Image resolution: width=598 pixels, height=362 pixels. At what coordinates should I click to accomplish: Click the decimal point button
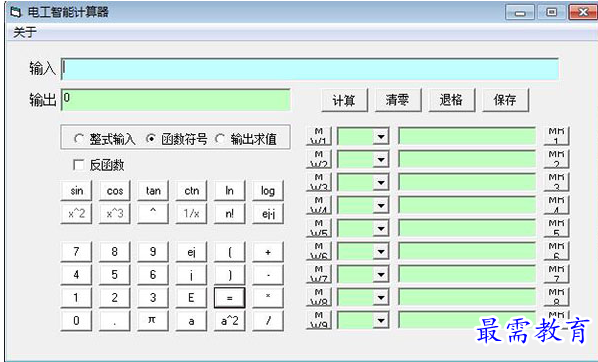coord(115,321)
